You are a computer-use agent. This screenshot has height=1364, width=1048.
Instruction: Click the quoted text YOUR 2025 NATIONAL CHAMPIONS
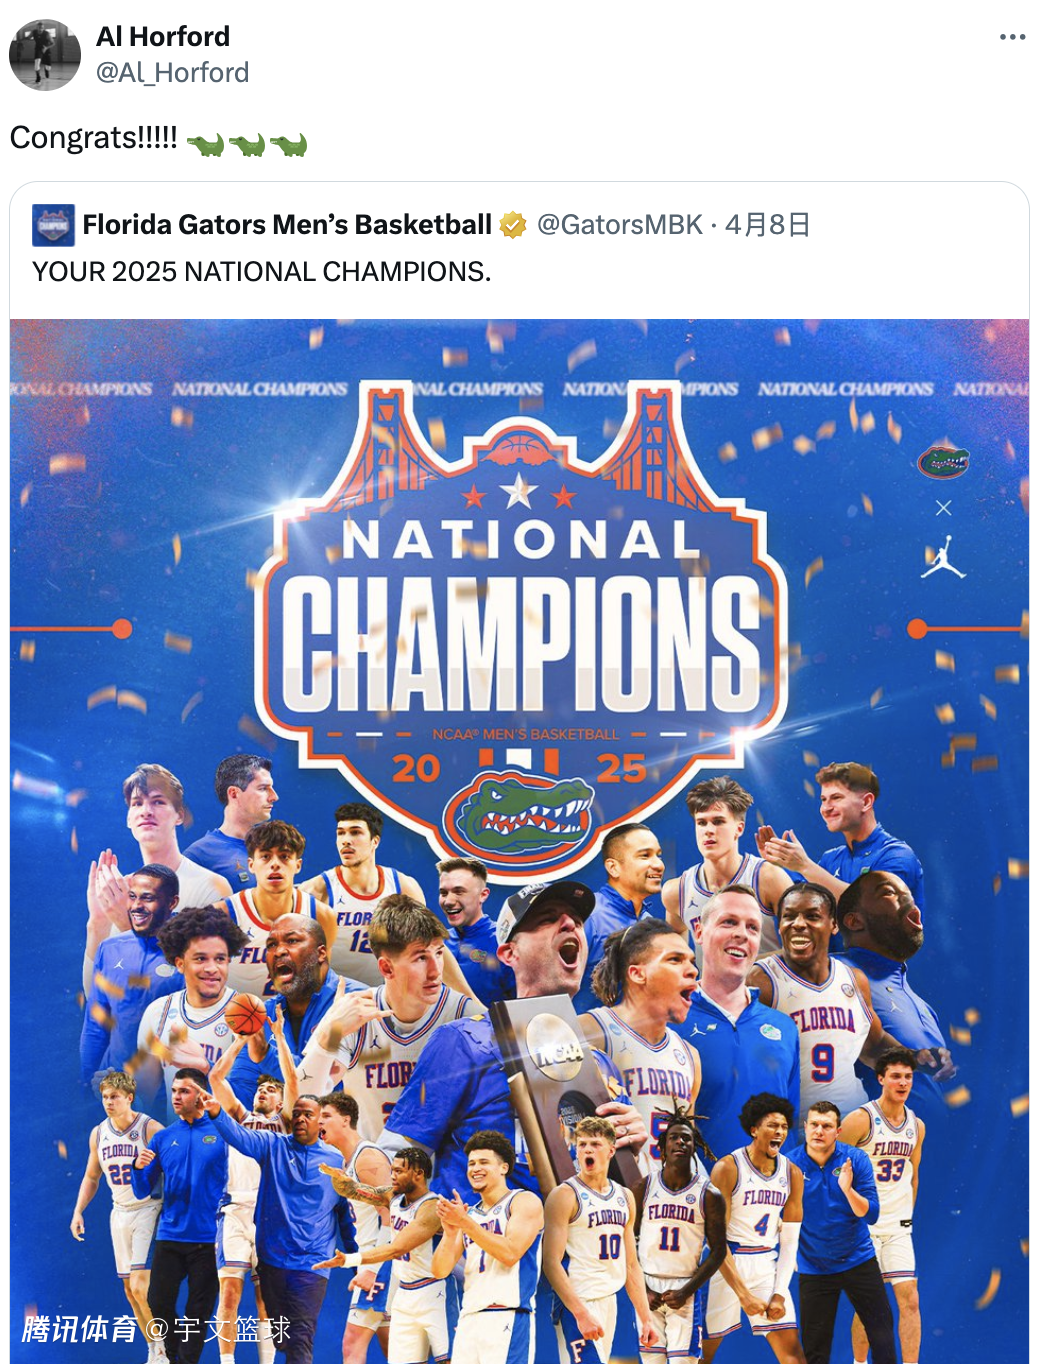point(262,272)
